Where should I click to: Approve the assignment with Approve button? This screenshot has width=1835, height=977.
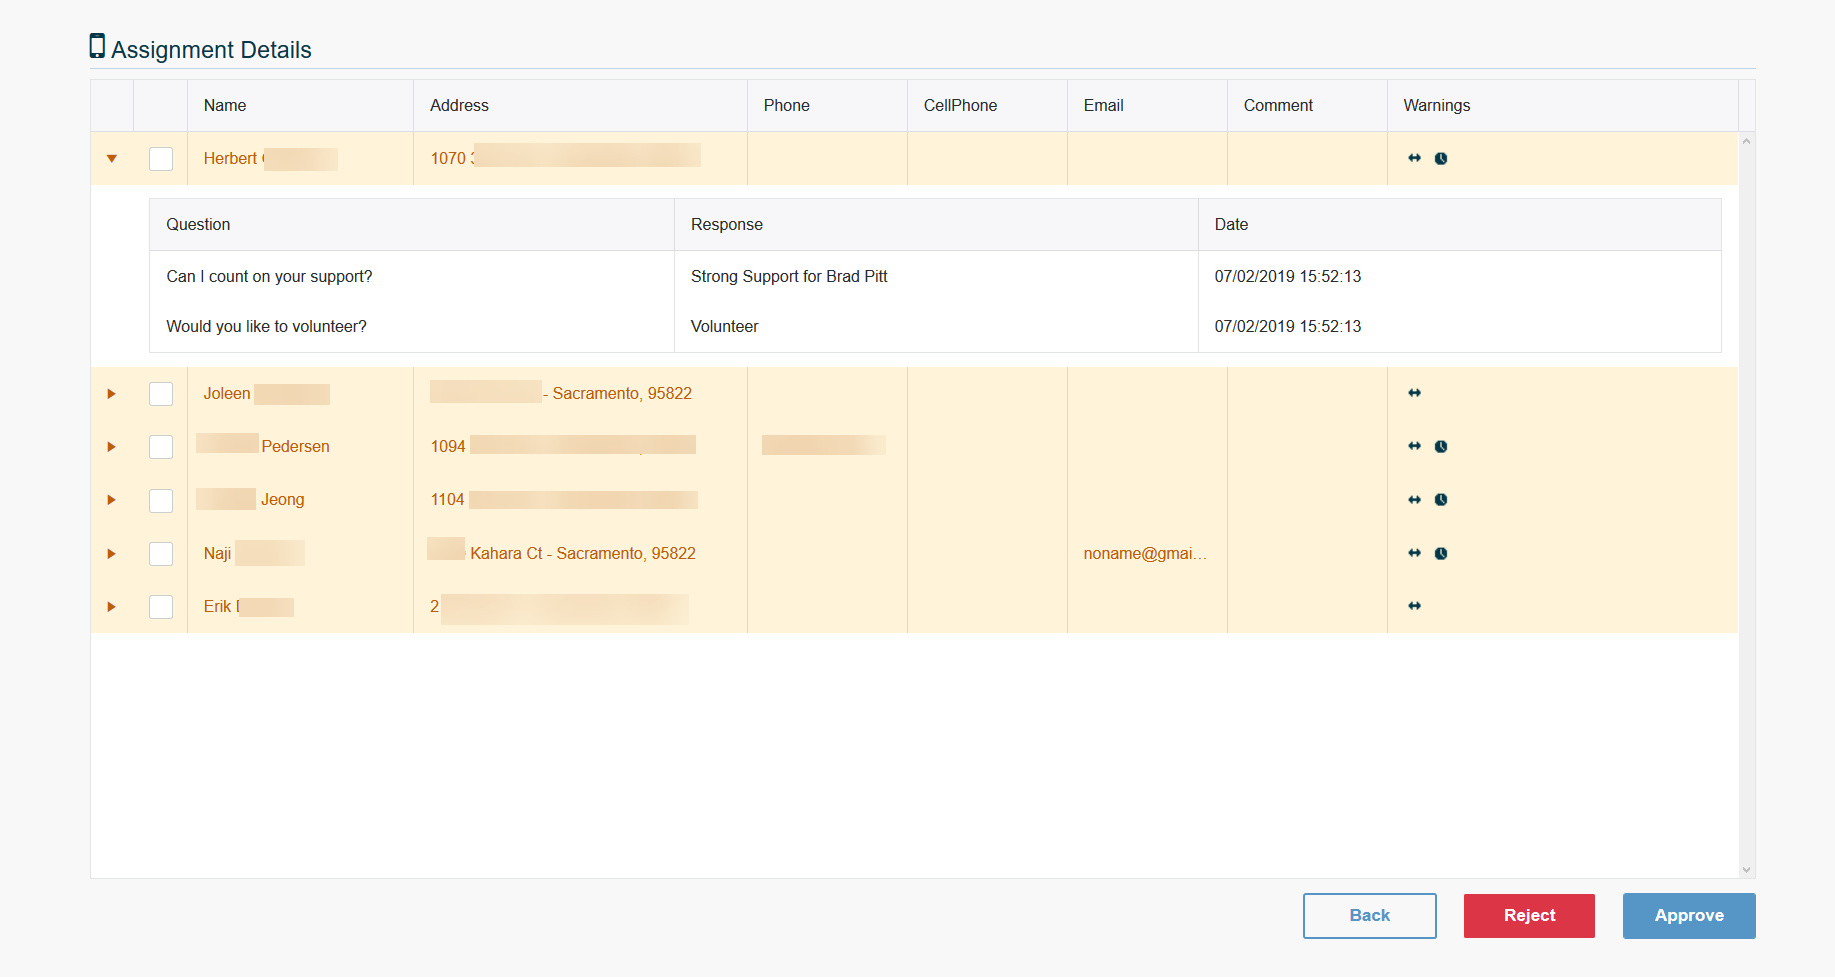pyautogui.click(x=1688, y=916)
